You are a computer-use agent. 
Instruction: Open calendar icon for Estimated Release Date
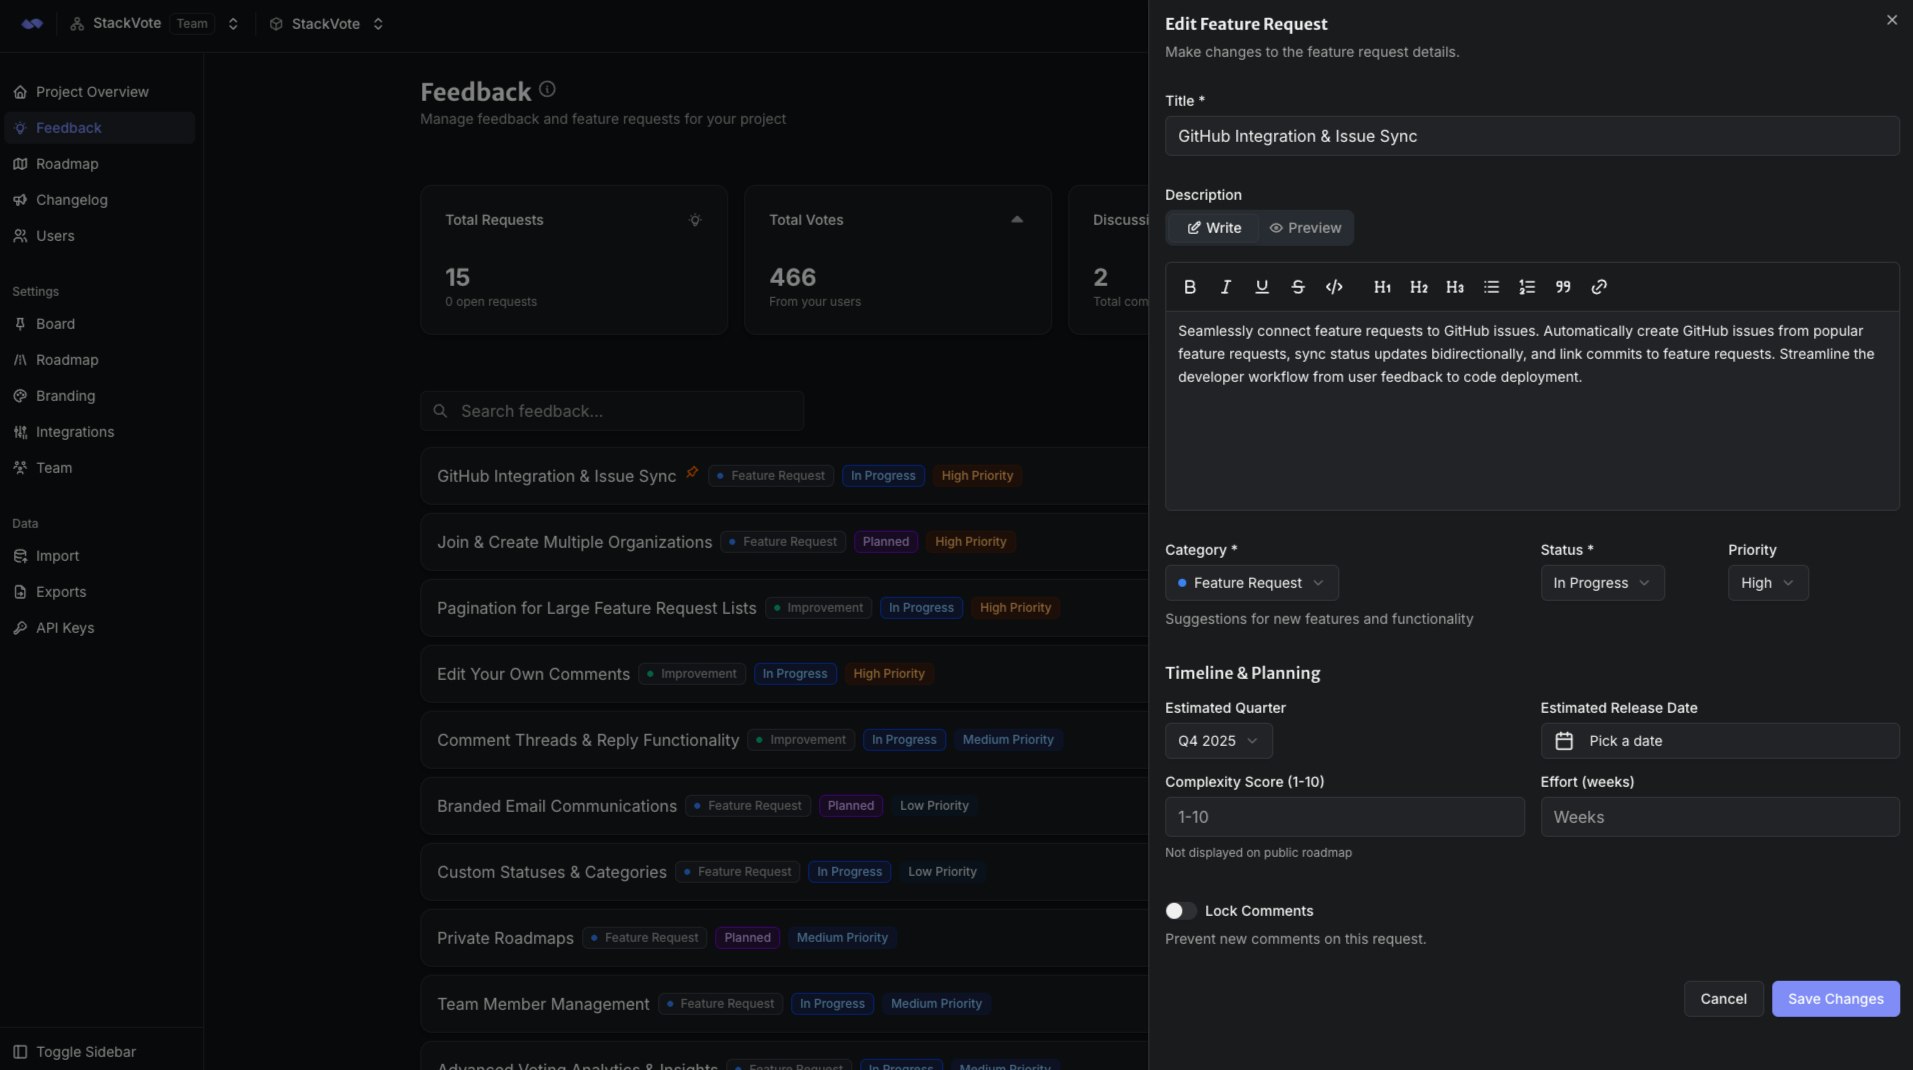click(x=1564, y=741)
